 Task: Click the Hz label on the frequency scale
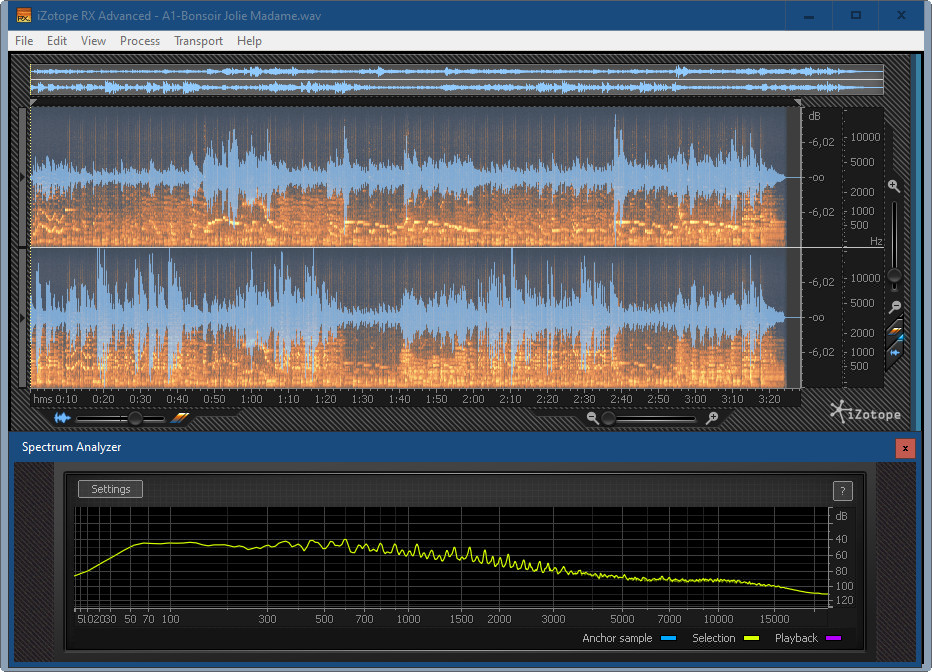(876, 241)
